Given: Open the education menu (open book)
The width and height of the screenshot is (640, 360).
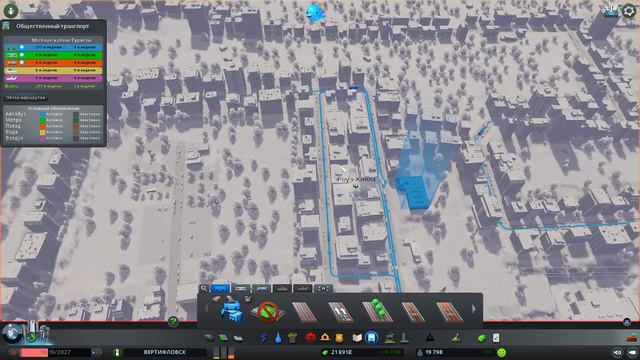Looking at the screenshot, I should (x=357, y=338).
